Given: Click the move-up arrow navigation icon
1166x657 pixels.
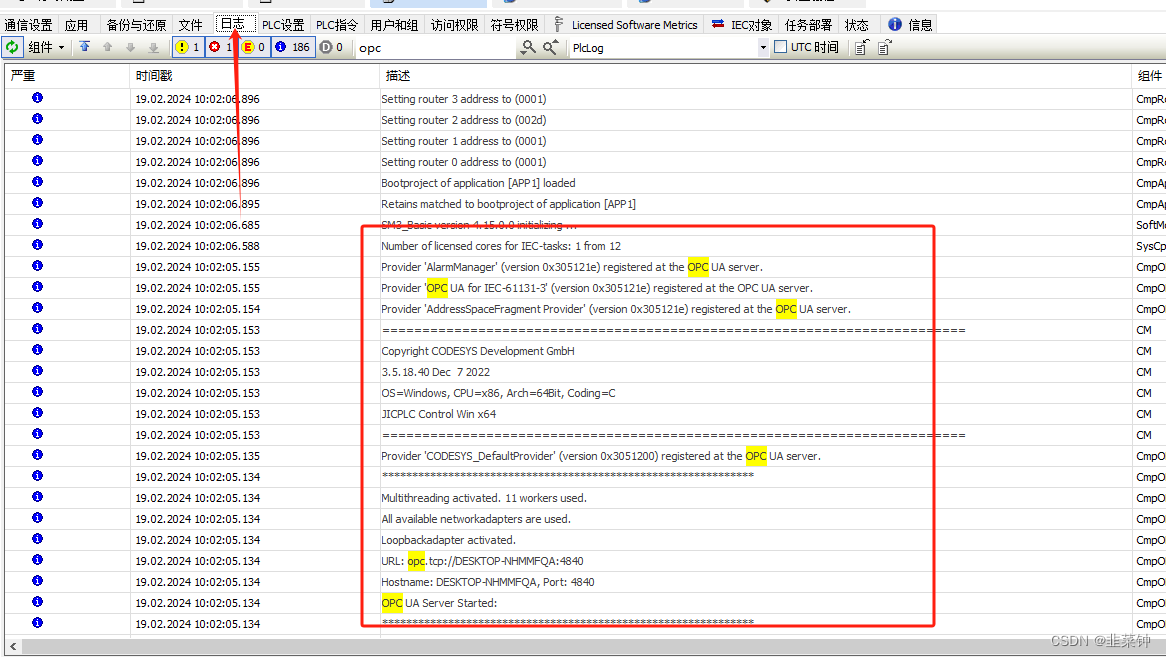Looking at the screenshot, I should click(x=107, y=47).
